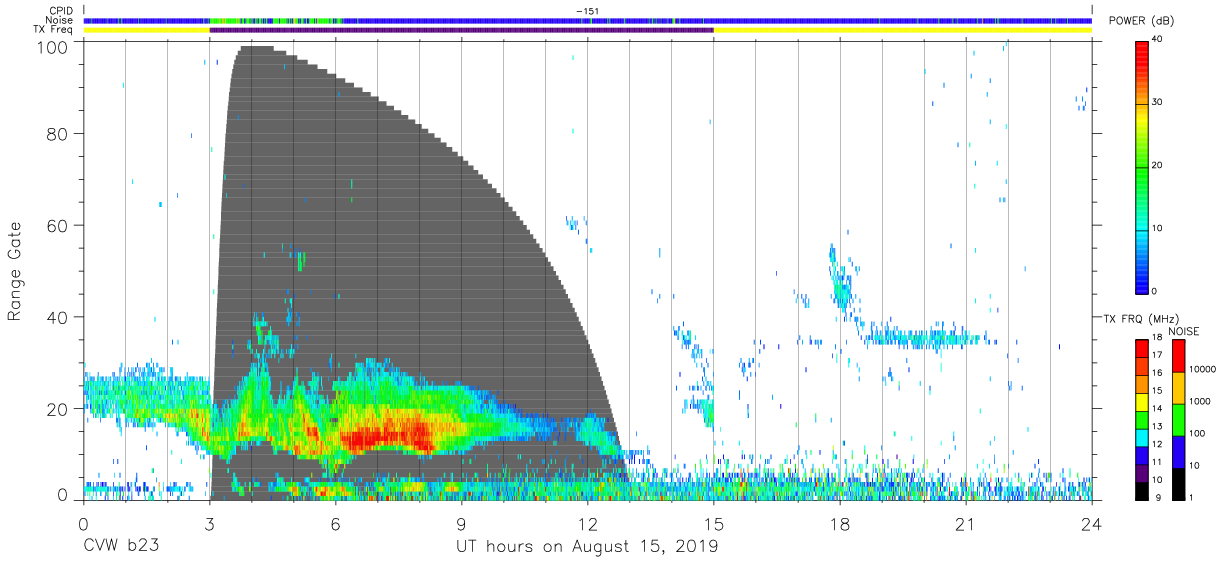Click x-axis tick label '12'
Image resolution: width=1228 pixels, height=567 pixels.
[x=587, y=524]
